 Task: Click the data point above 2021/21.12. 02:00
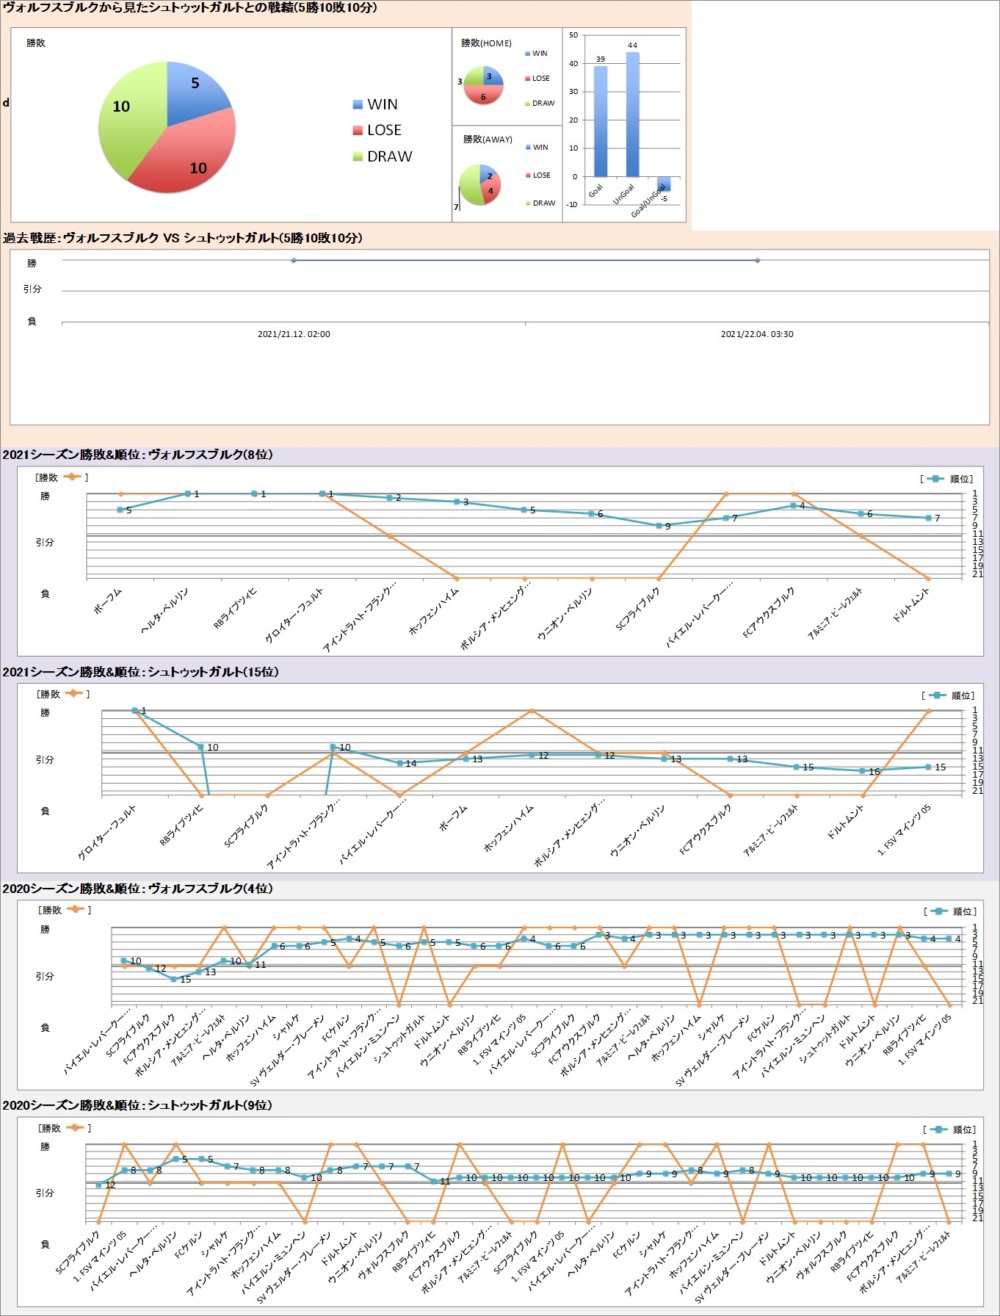tap(293, 260)
